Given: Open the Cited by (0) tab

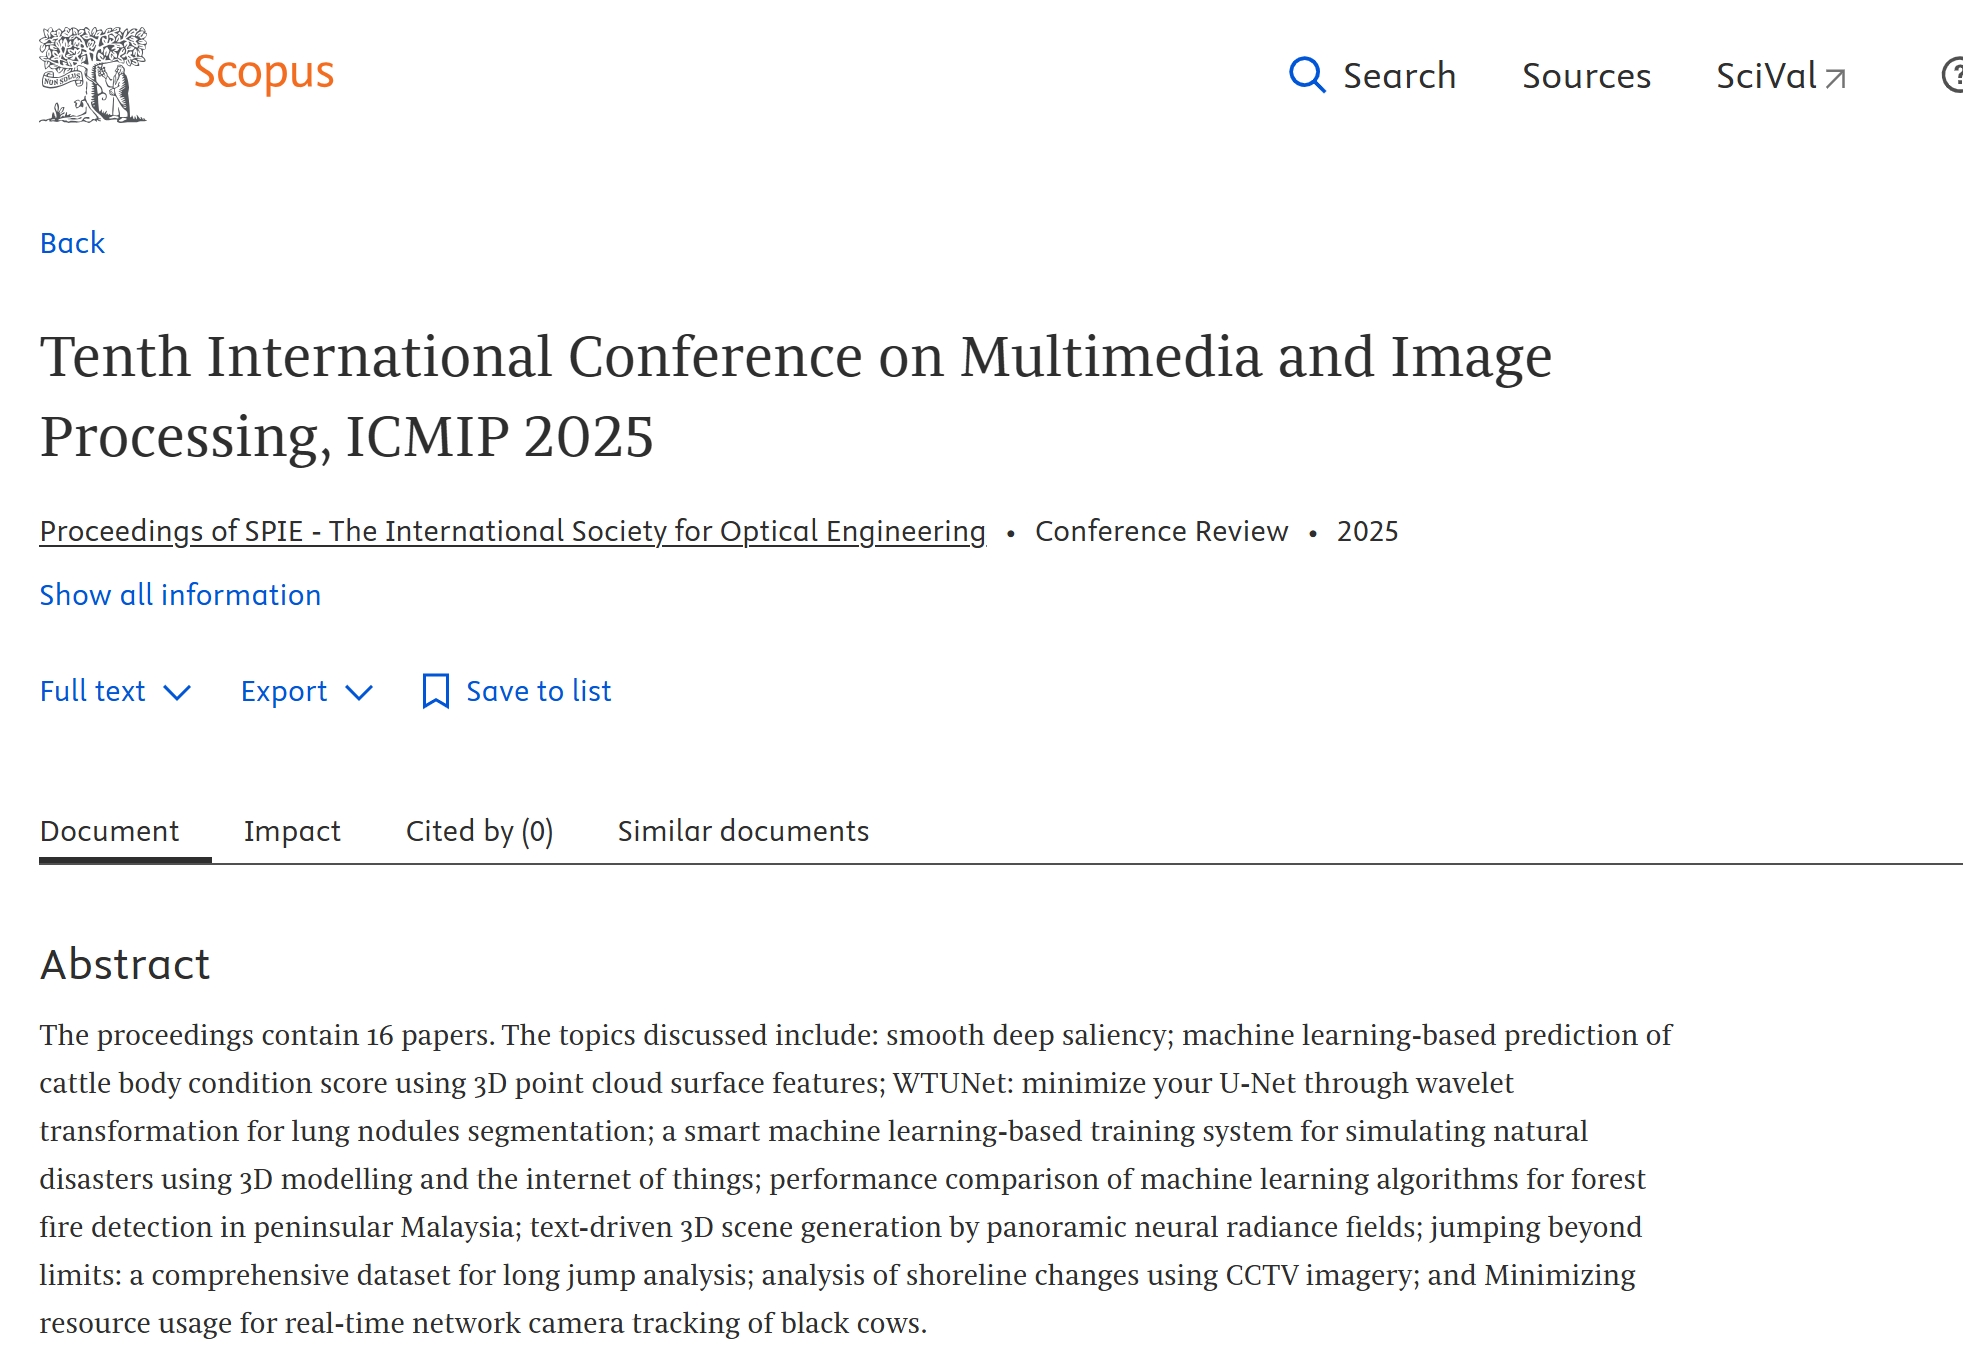Looking at the screenshot, I should (x=479, y=831).
